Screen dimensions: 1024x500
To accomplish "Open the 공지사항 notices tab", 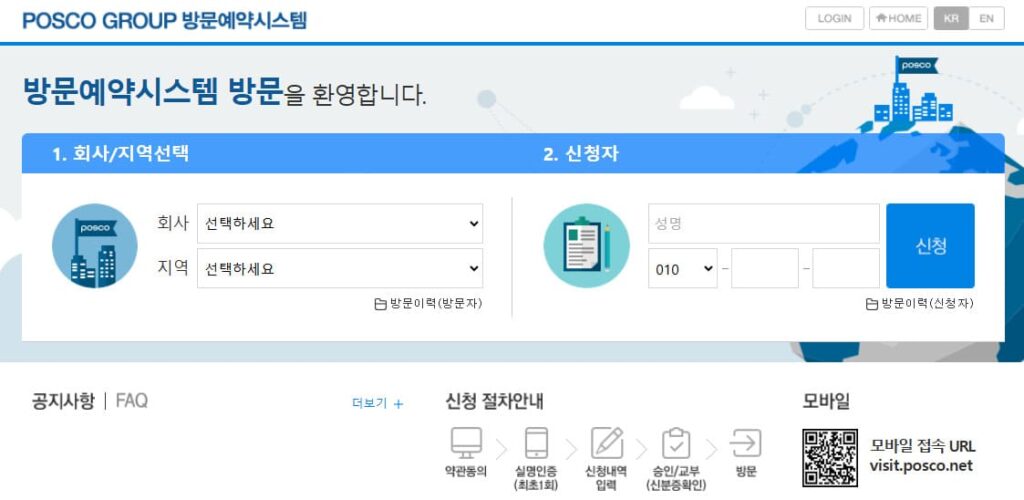I will tap(63, 401).
